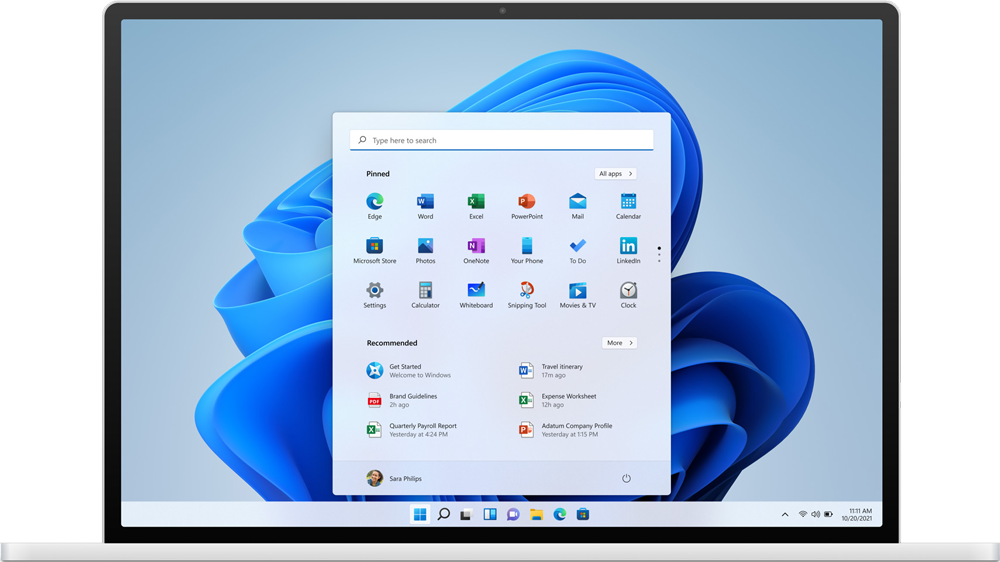Open the pinned Settings app
This screenshot has width=1000, height=562.
pos(374,295)
